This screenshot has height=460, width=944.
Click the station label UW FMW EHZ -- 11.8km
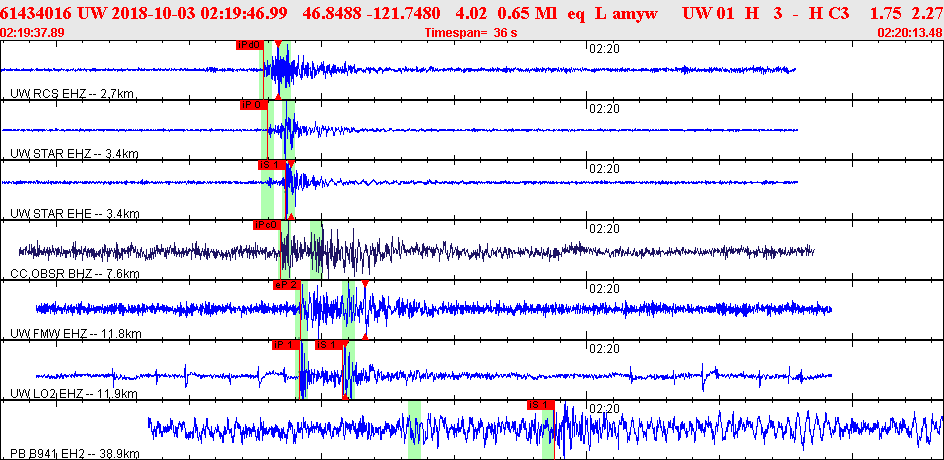click(76, 334)
